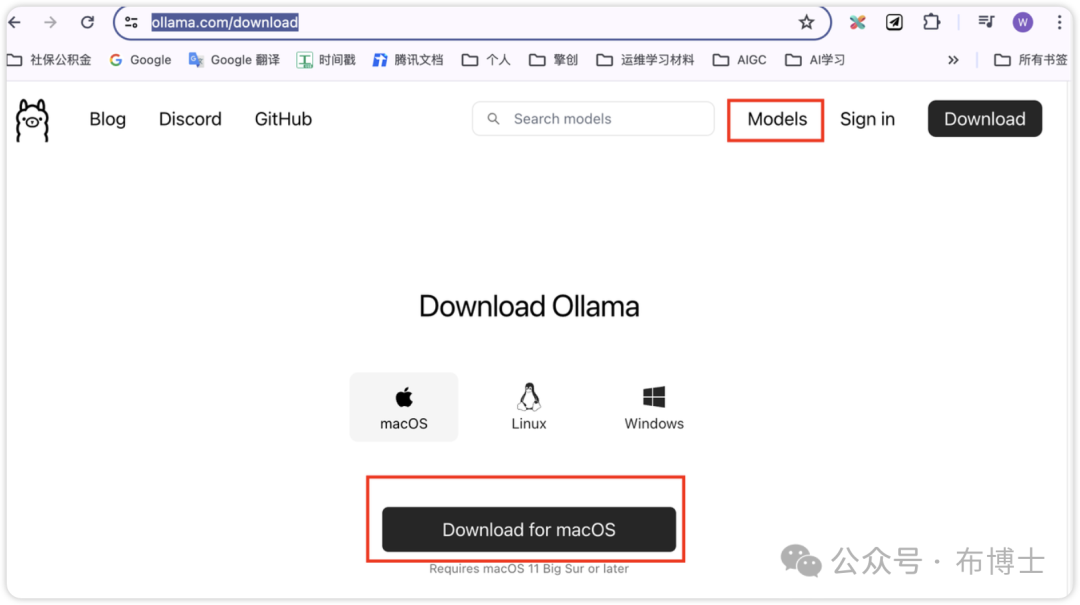Screen dimensions: 1080x605
Task: Open the GitHub link
Action: [283, 119]
